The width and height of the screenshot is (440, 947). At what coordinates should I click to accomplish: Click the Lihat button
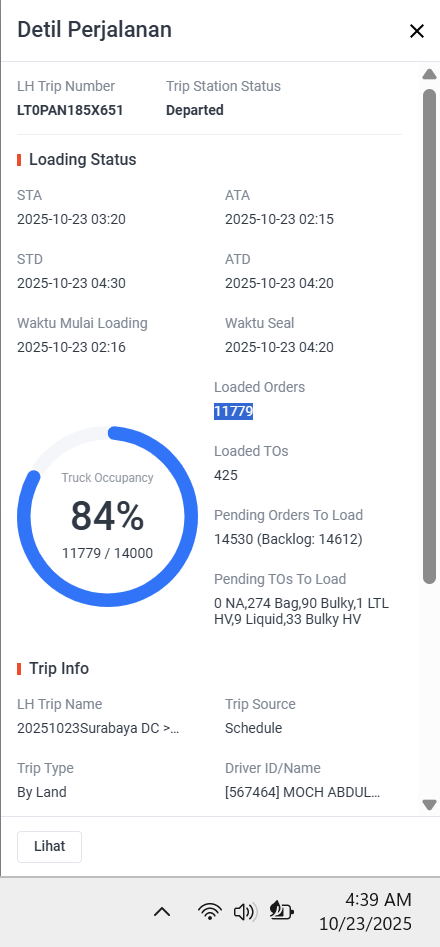49,847
